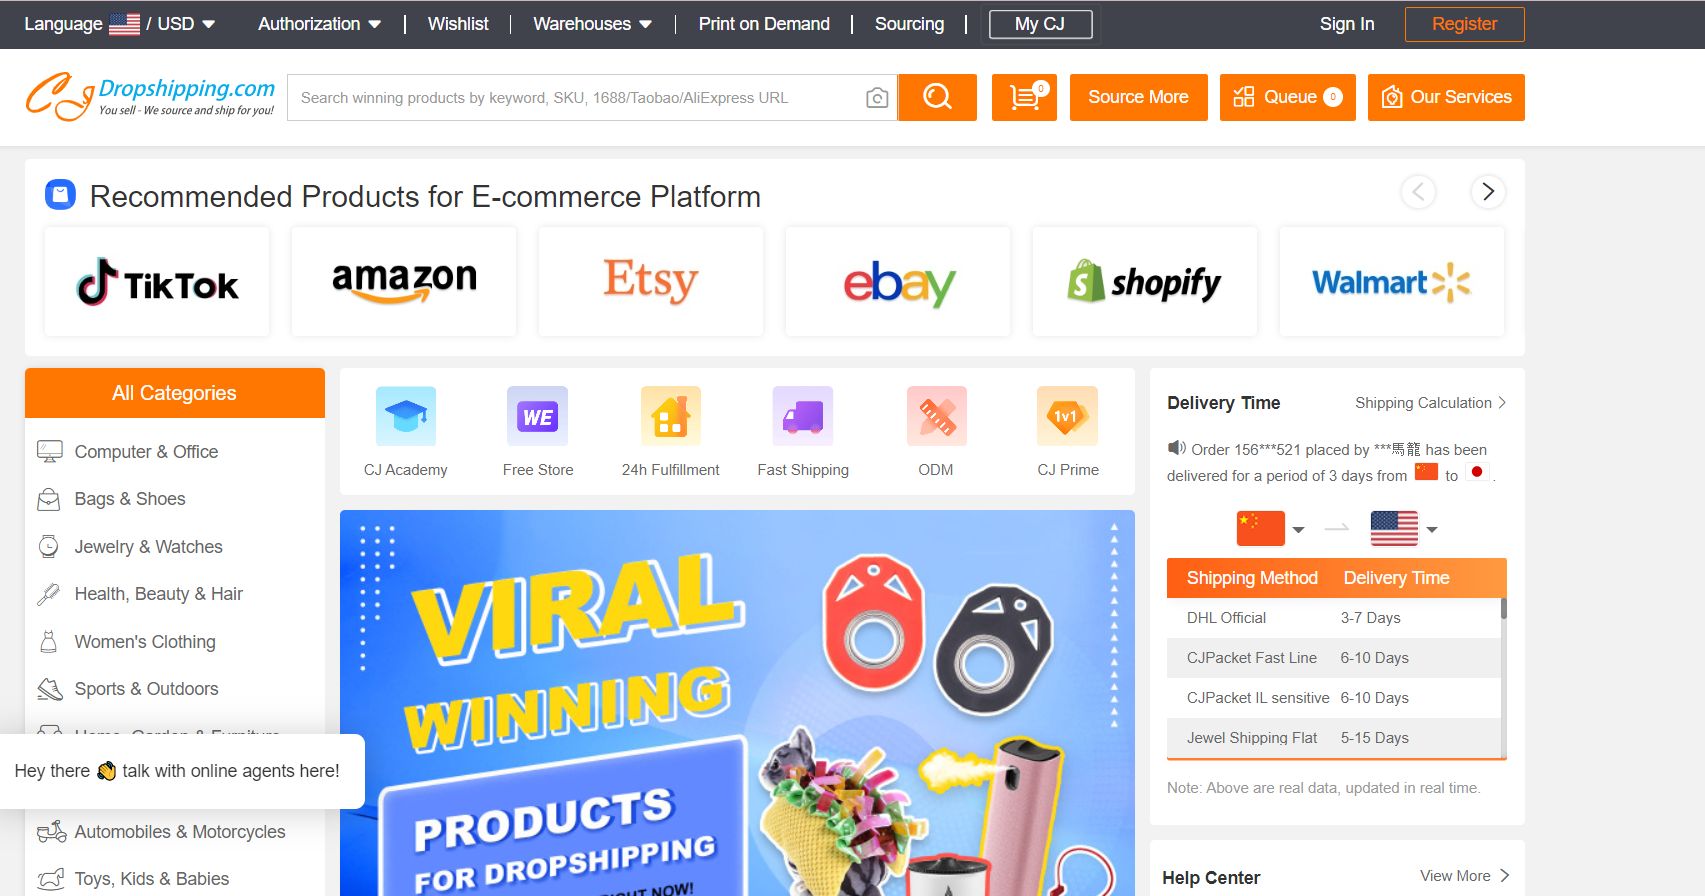This screenshot has height=896, width=1705.
Task: Open the destination country US flag dropdown
Action: click(x=1404, y=528)
